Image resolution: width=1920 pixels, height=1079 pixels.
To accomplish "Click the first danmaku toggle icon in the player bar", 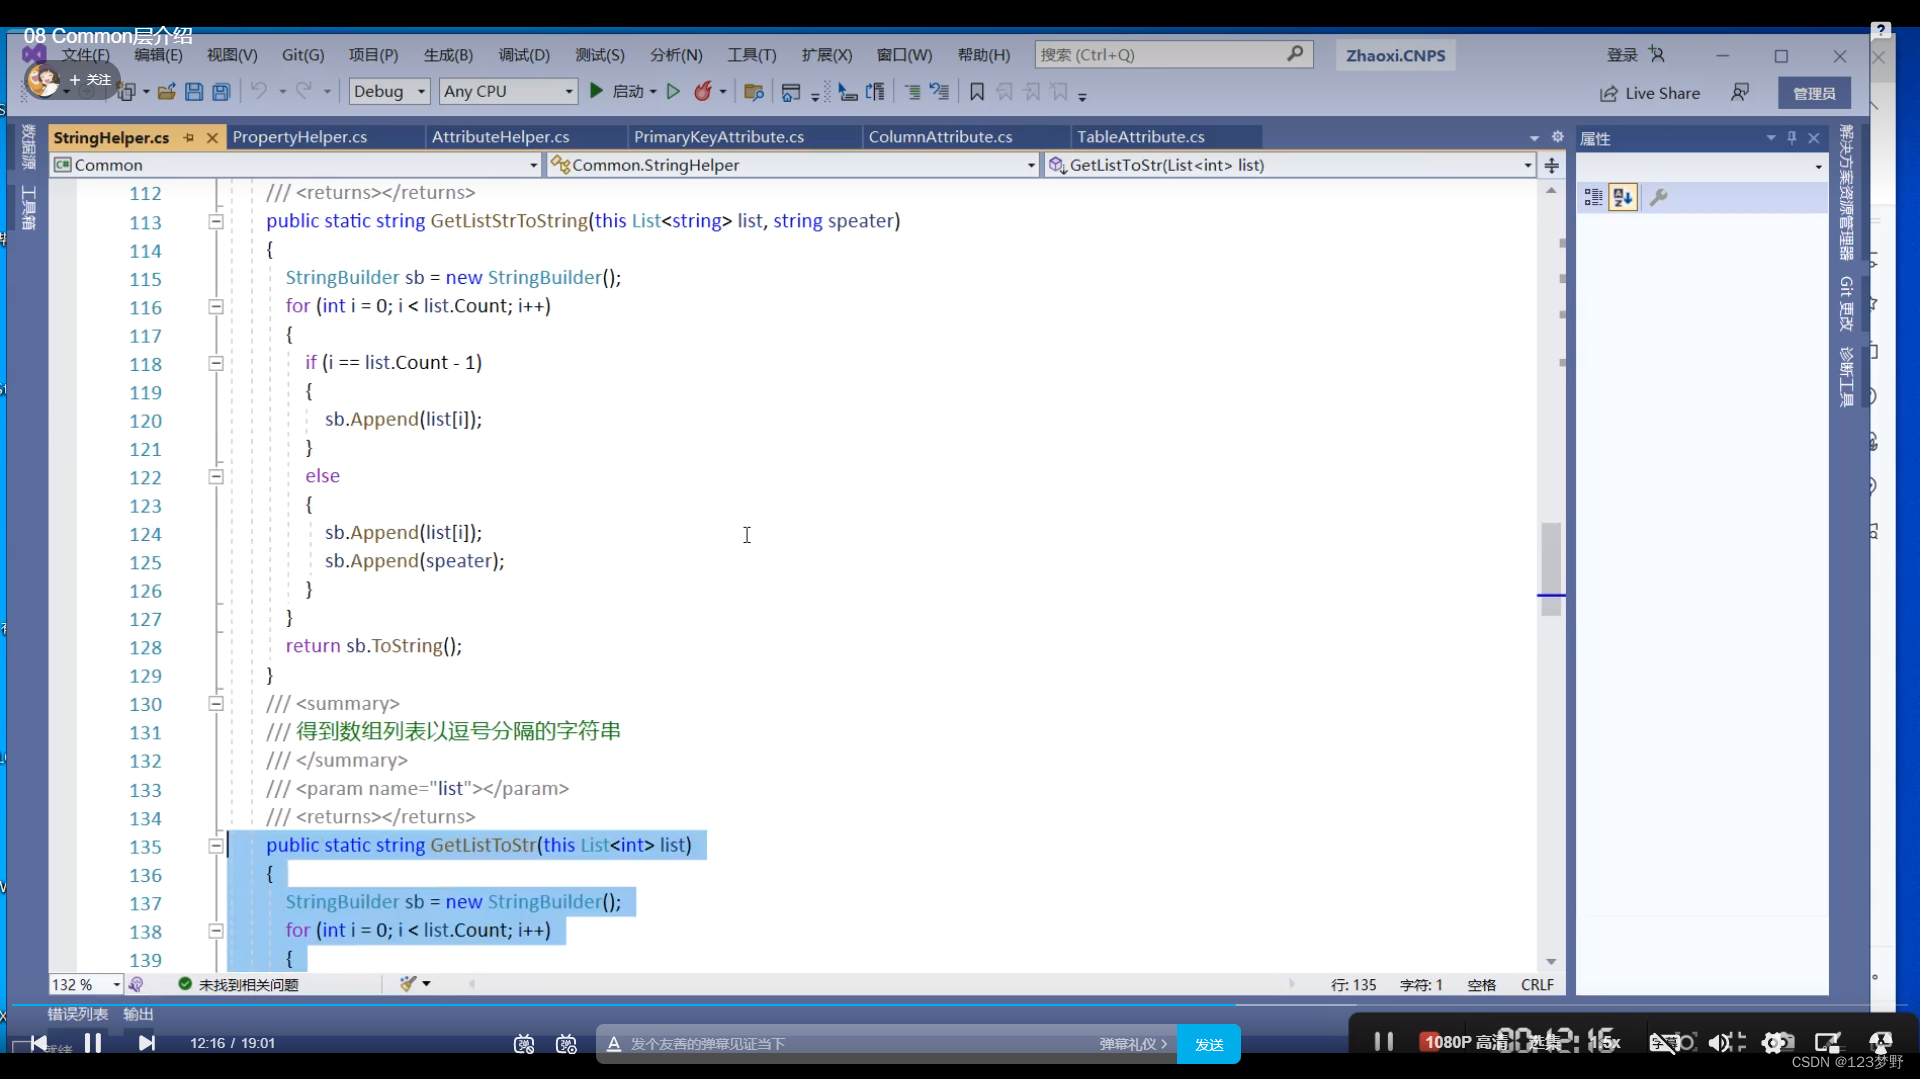I will (524, 1044).
